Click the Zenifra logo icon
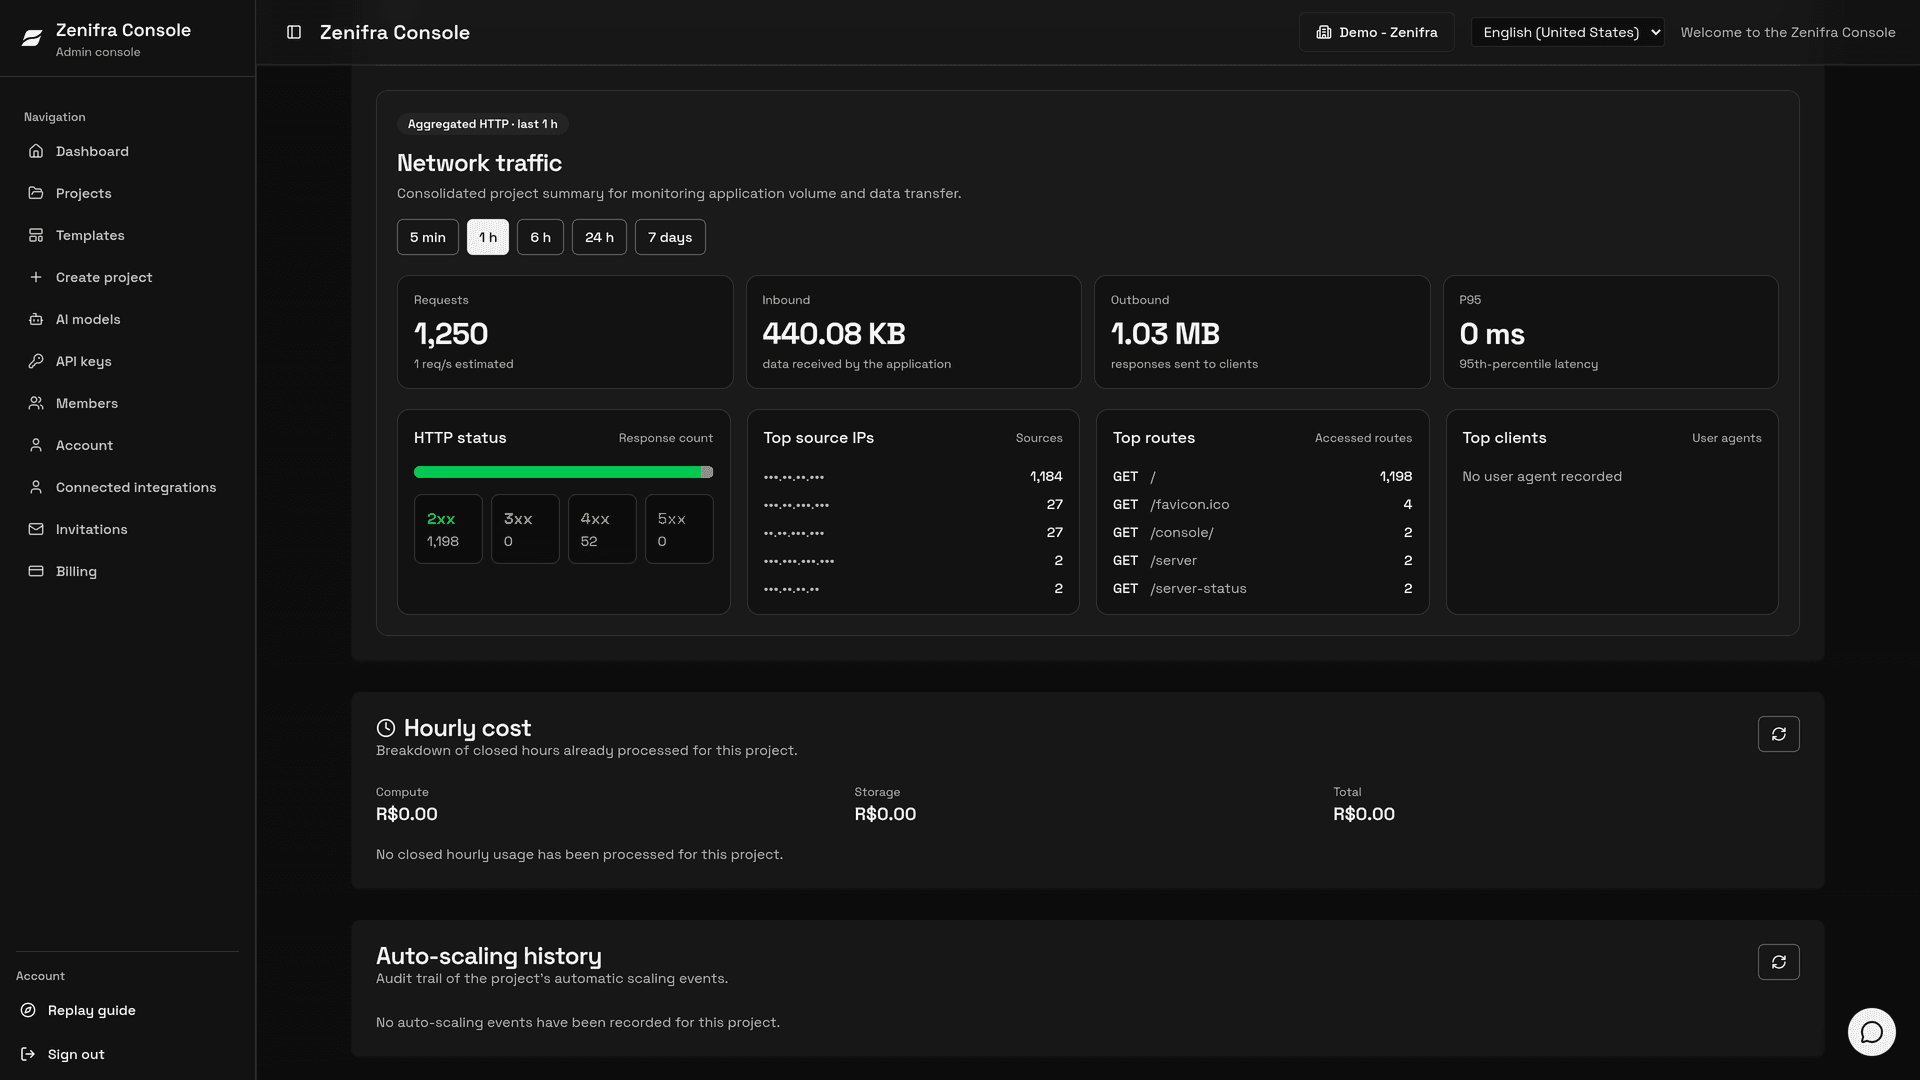The height and width of the screenshot is (1080, 1920). point(32,38)
